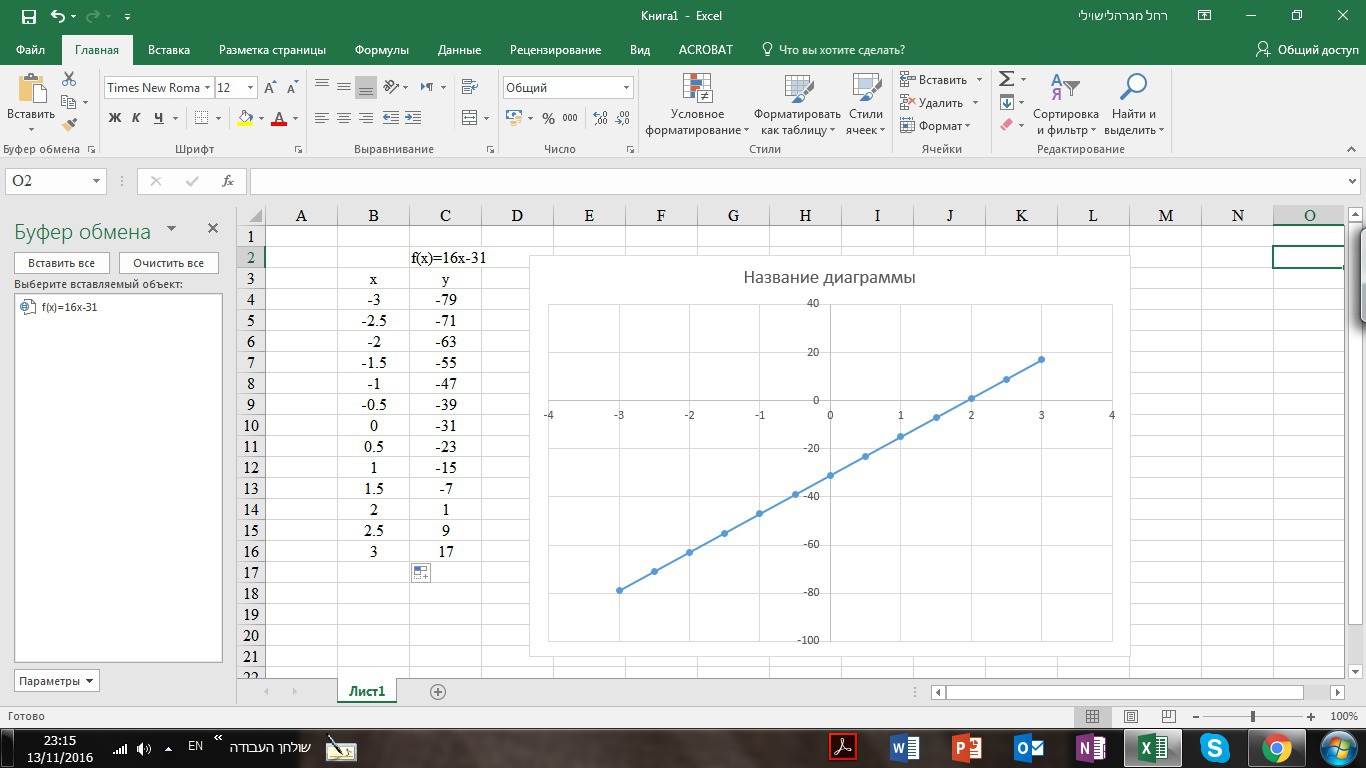This screenshot has width=1366, height=768.
Task: Apply the red font color A
Action: (x=278, y=118)
